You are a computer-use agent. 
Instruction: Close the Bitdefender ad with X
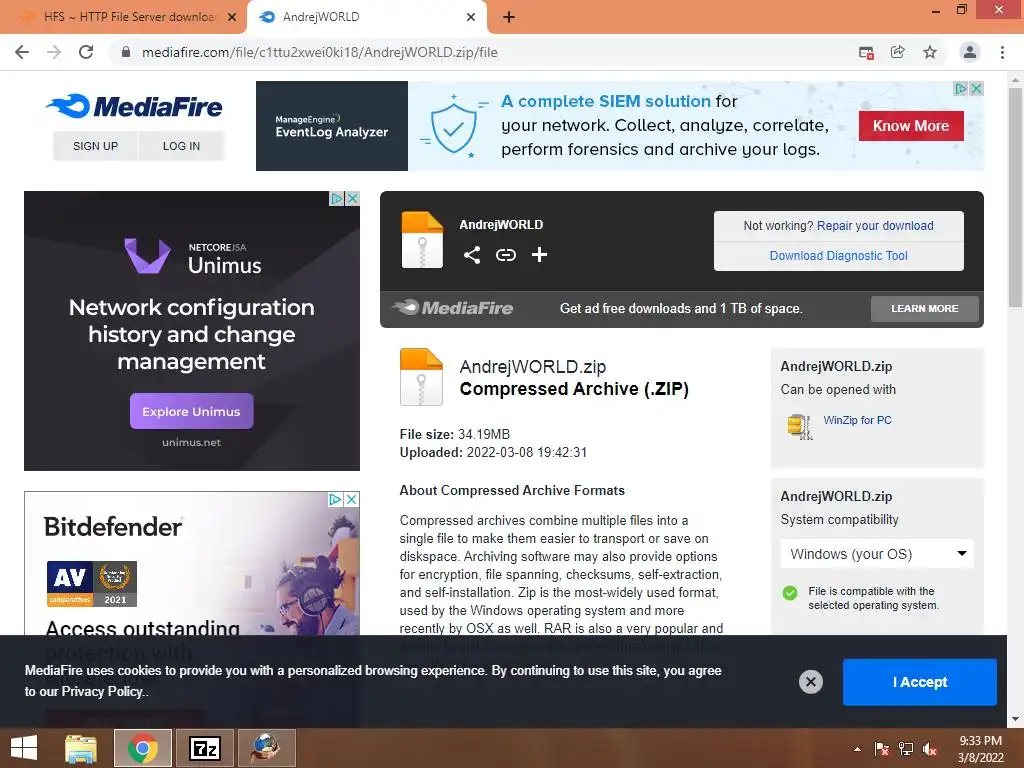(x=351, y=499)
